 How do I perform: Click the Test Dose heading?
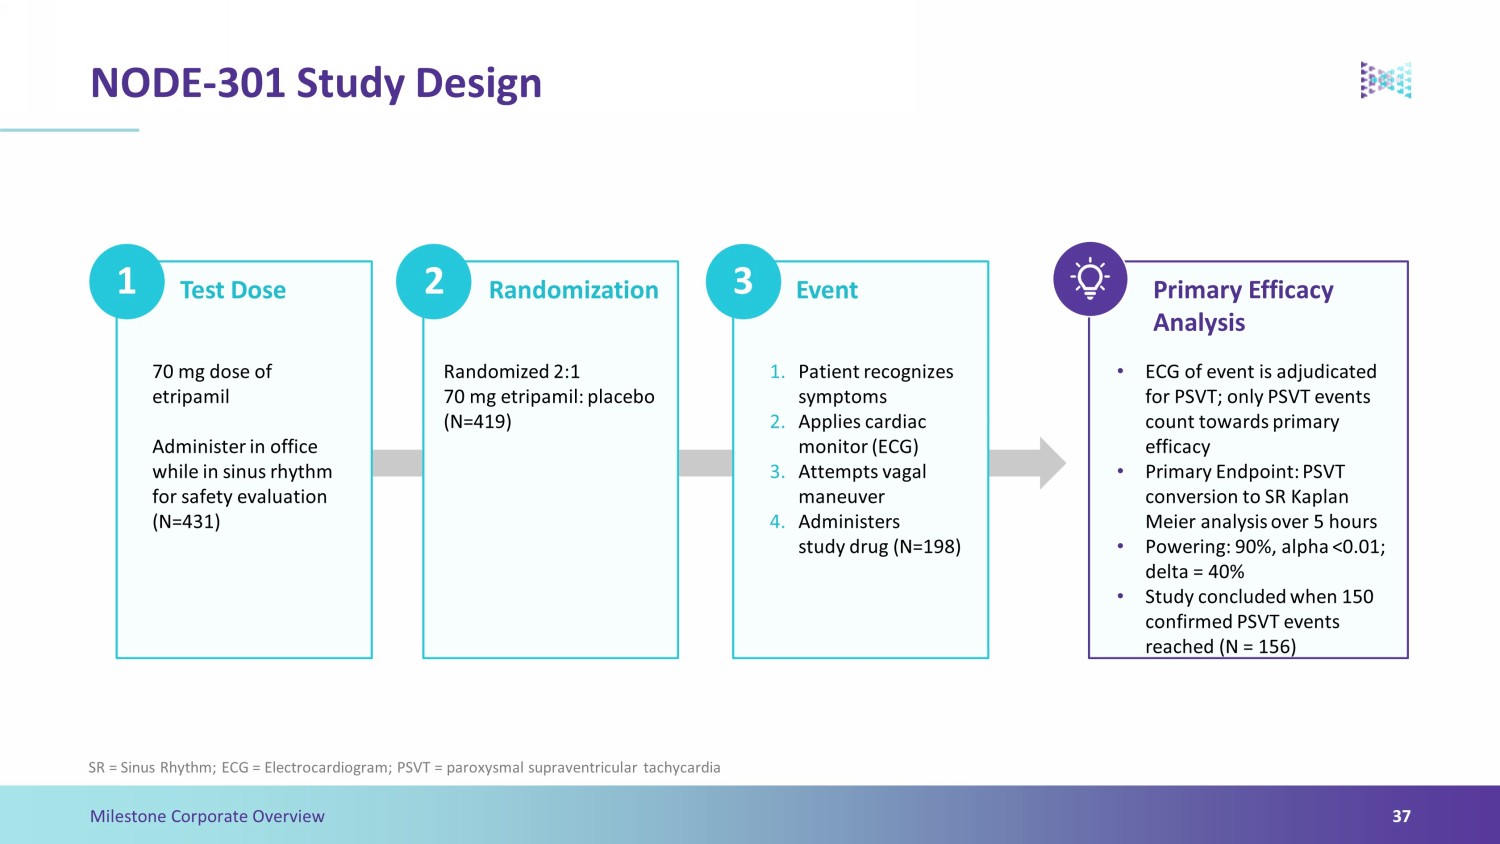(x=233, y=290)
